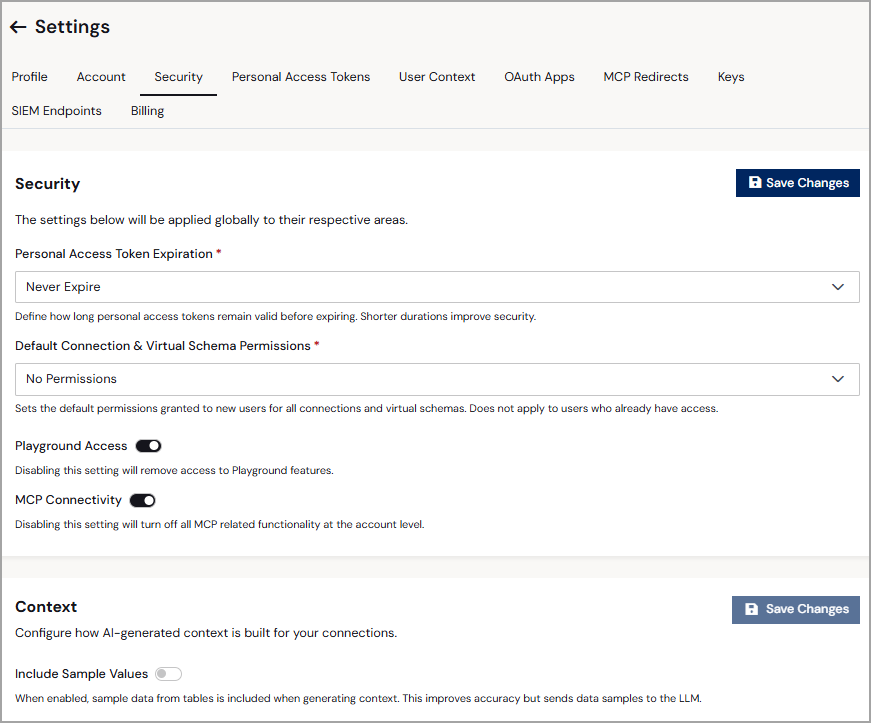
Task: Click help text about token durations improving security
Action: click(276, 317)
